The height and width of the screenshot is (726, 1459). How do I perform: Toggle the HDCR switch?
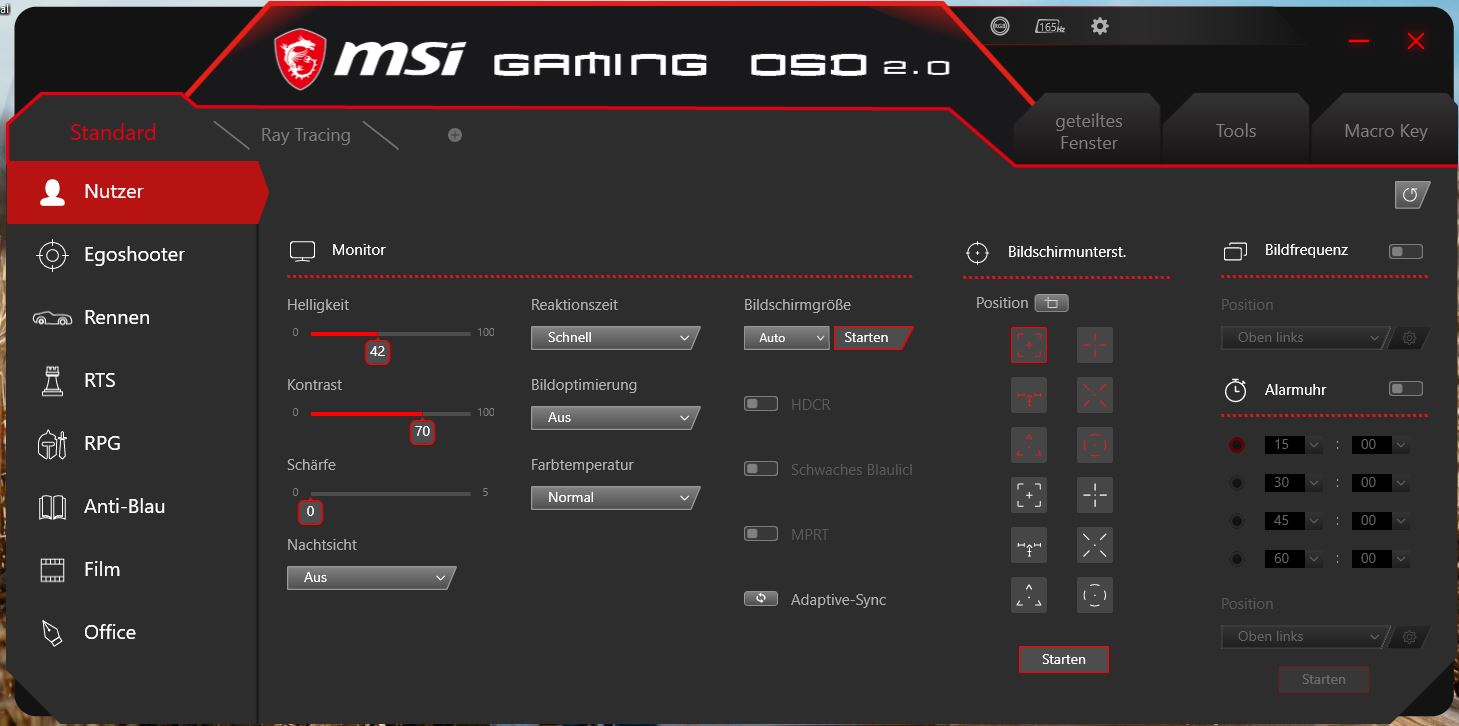point(761,404)
